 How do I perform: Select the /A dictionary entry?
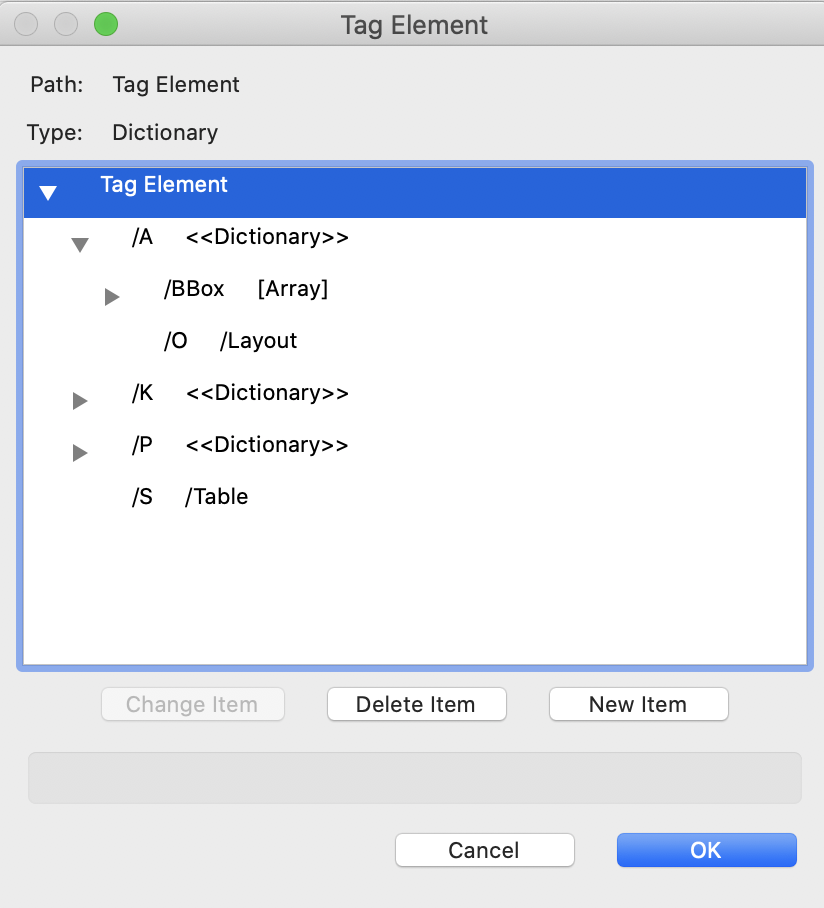[240, 237]
